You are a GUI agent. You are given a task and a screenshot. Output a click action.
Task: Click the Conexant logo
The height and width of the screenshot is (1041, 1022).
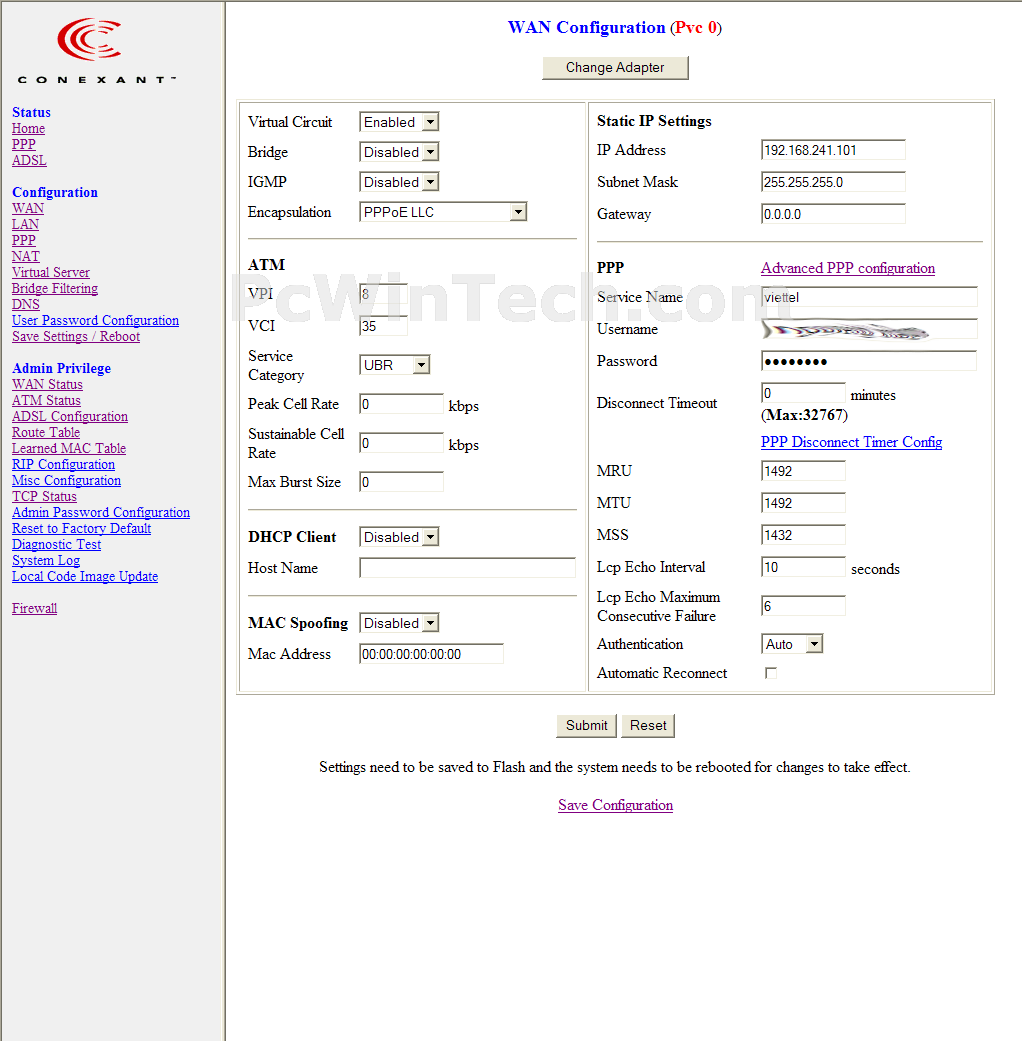point(97,50)
